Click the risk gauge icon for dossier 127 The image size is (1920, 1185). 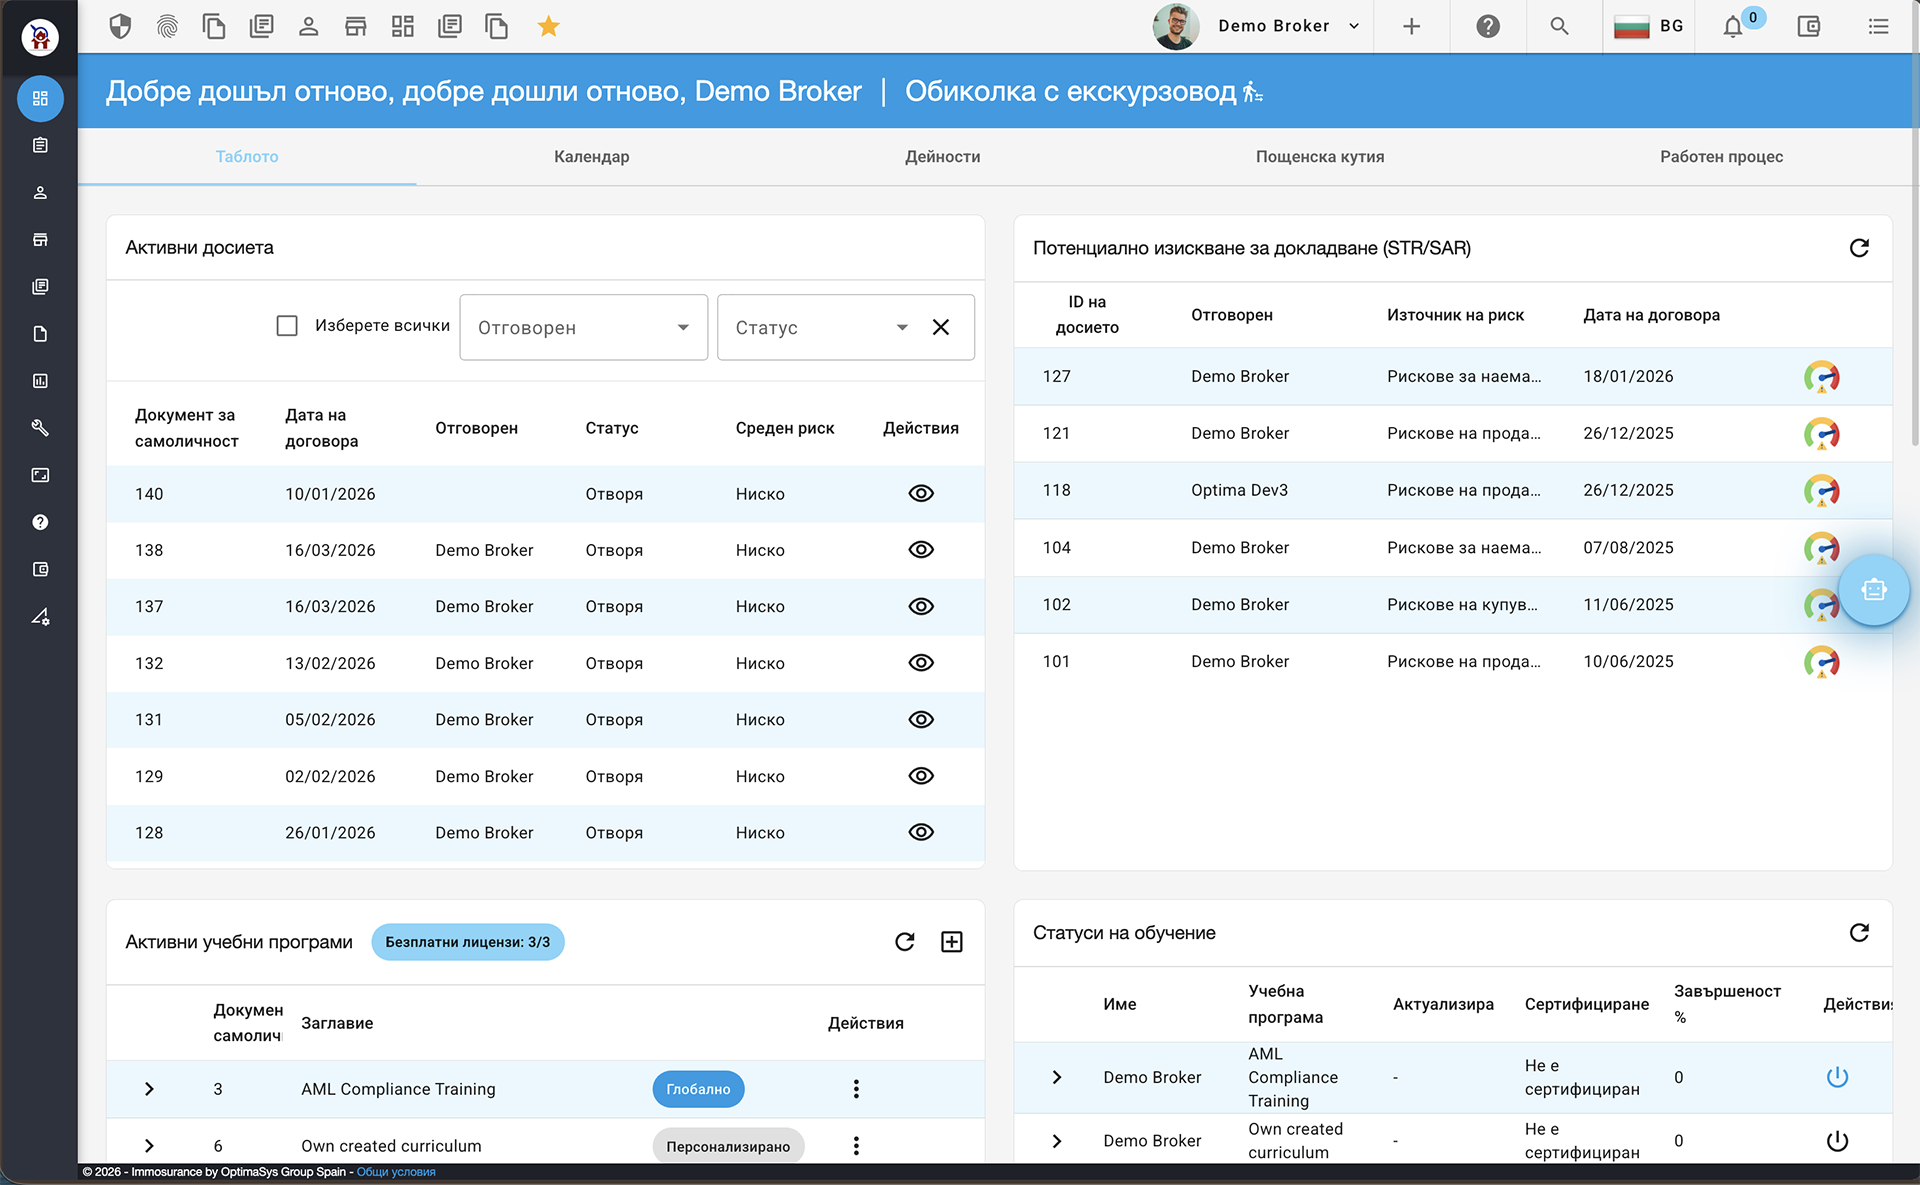coord(1821,377)
